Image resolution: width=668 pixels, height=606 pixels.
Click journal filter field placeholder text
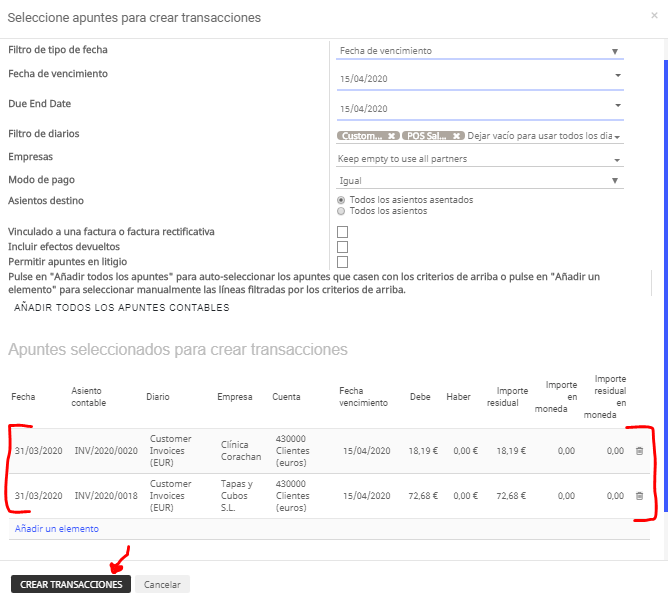[540, 136]
